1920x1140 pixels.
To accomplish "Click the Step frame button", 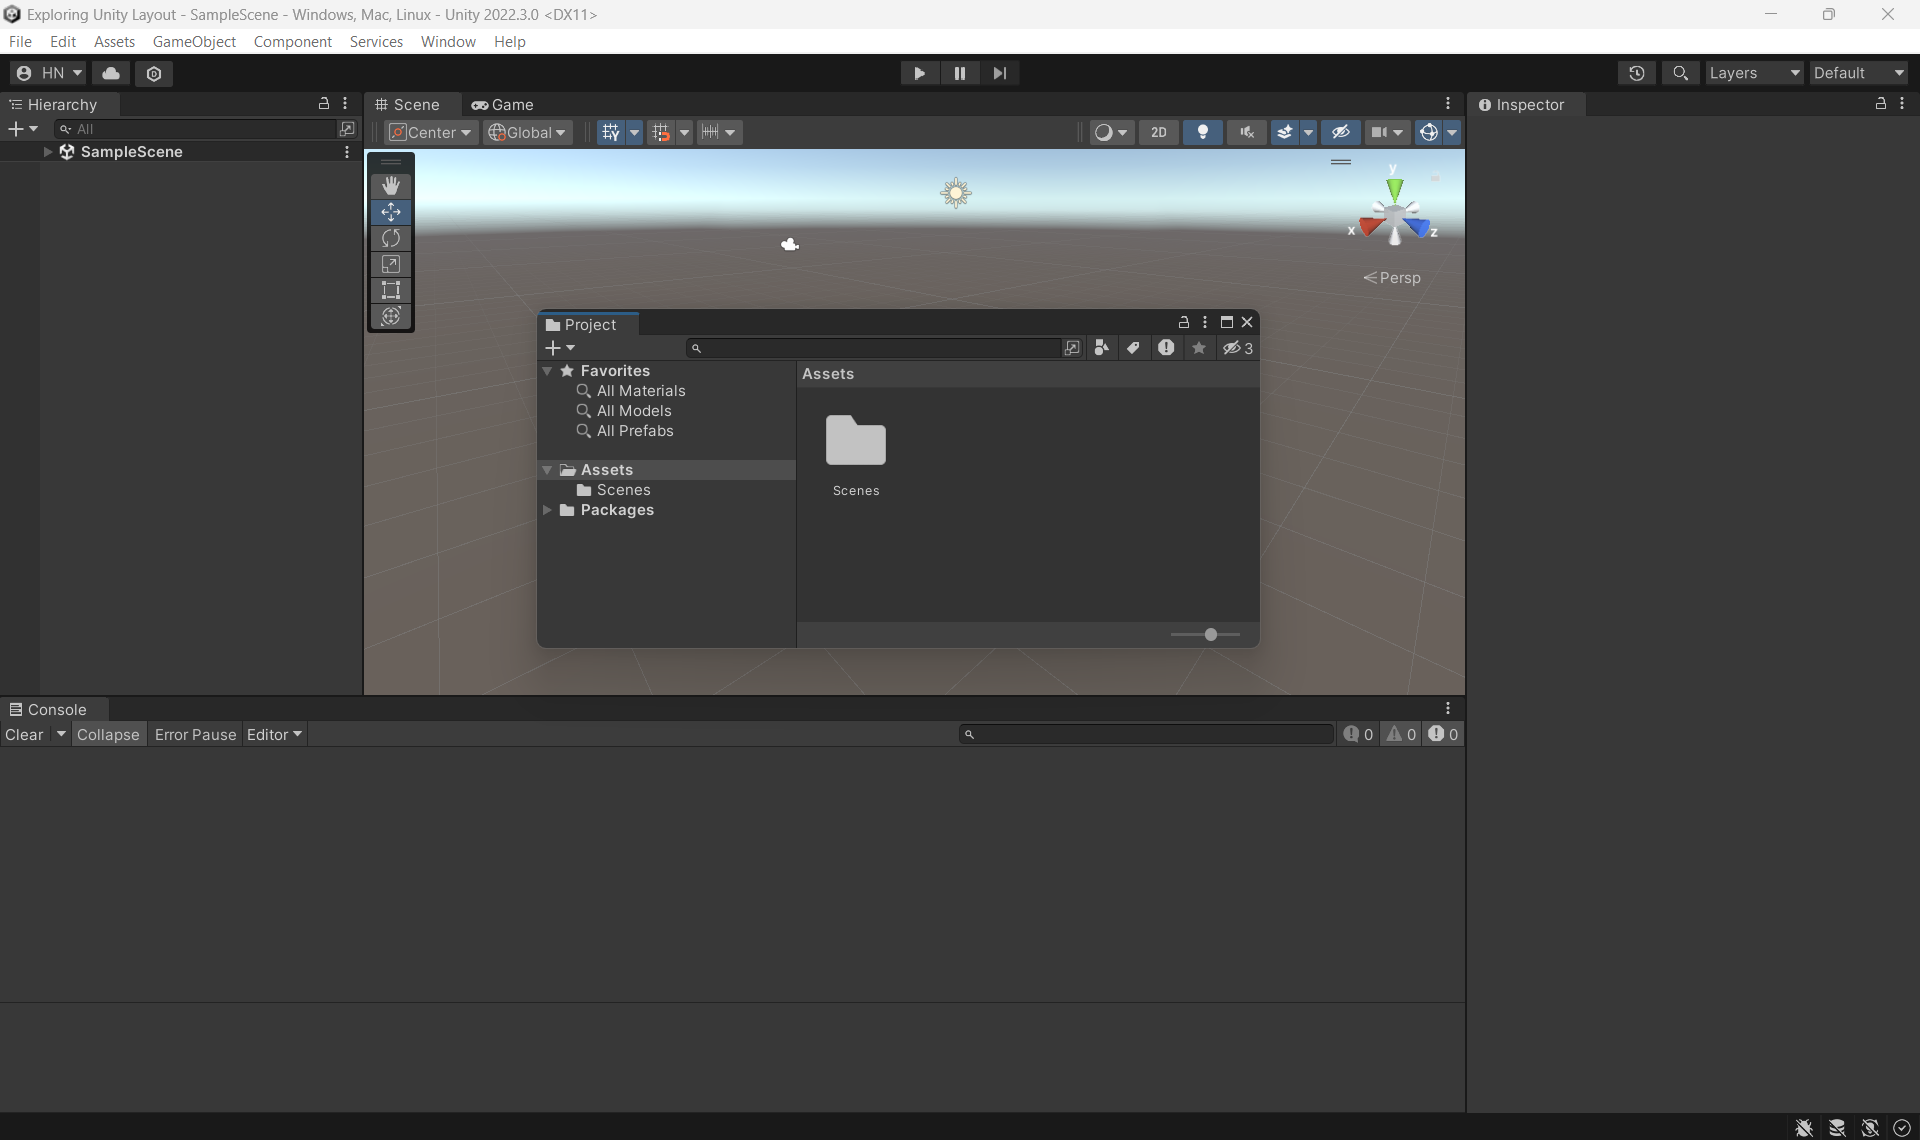I will (999, 73).
